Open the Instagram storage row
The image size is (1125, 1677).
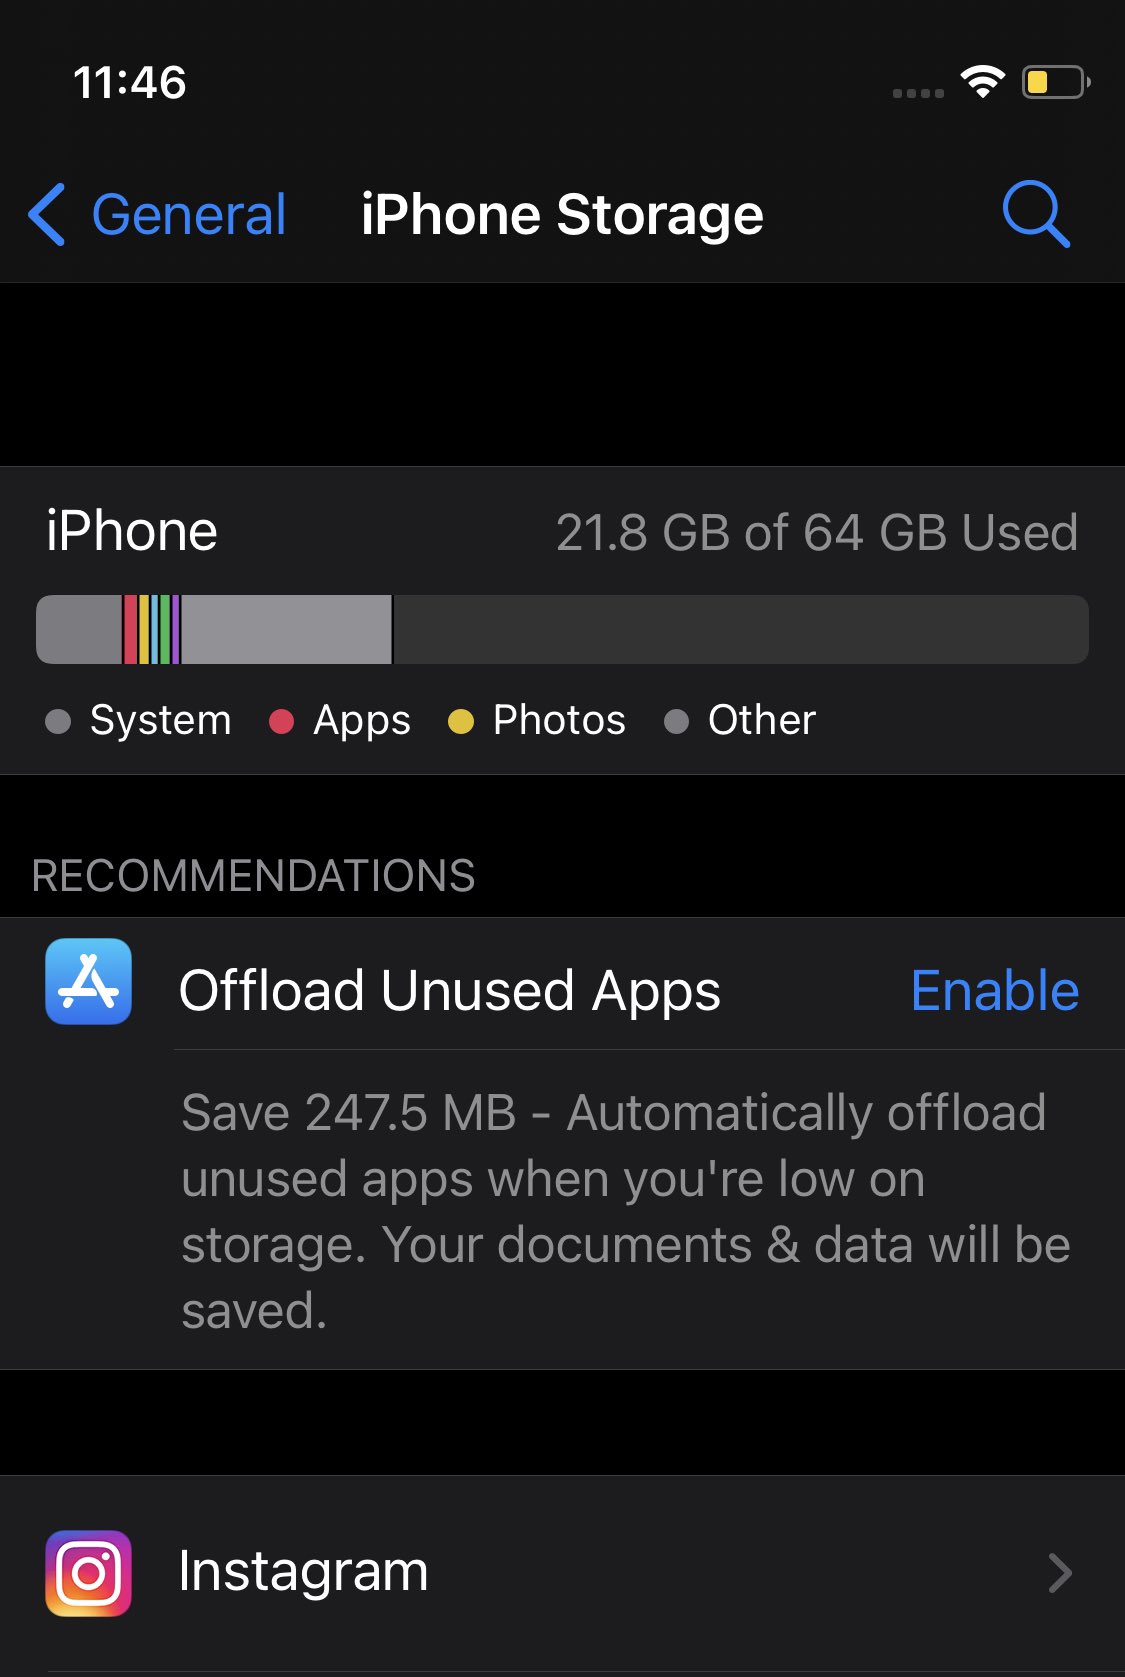[x=560, y=1572]
